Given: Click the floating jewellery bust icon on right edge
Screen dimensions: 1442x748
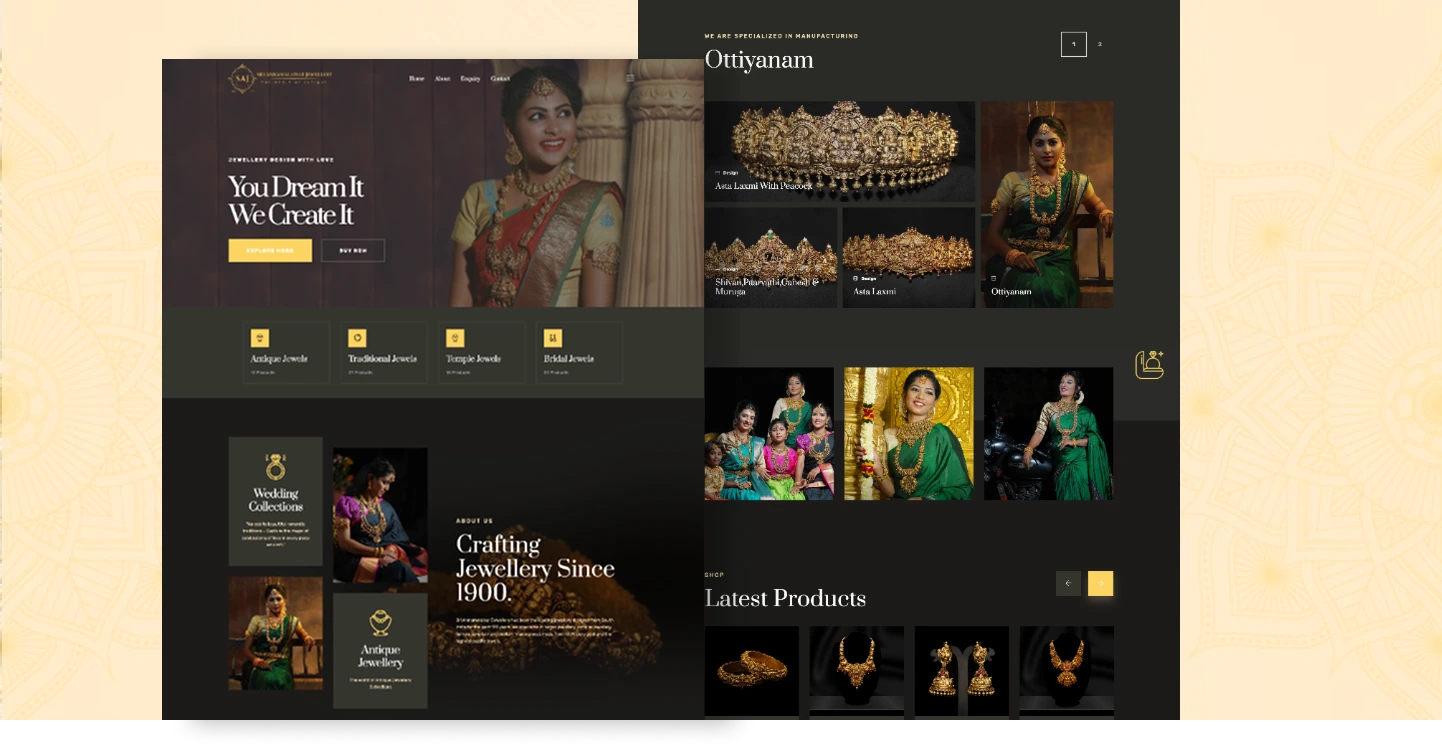Looking at the screenshot, I should point(1149,364).
